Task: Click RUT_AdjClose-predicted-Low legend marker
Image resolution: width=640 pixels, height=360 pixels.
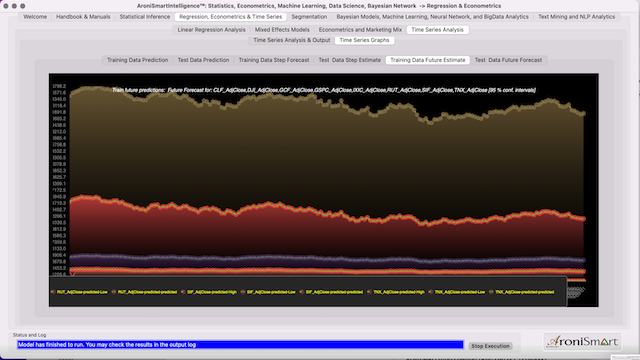Action: (53, 292)
